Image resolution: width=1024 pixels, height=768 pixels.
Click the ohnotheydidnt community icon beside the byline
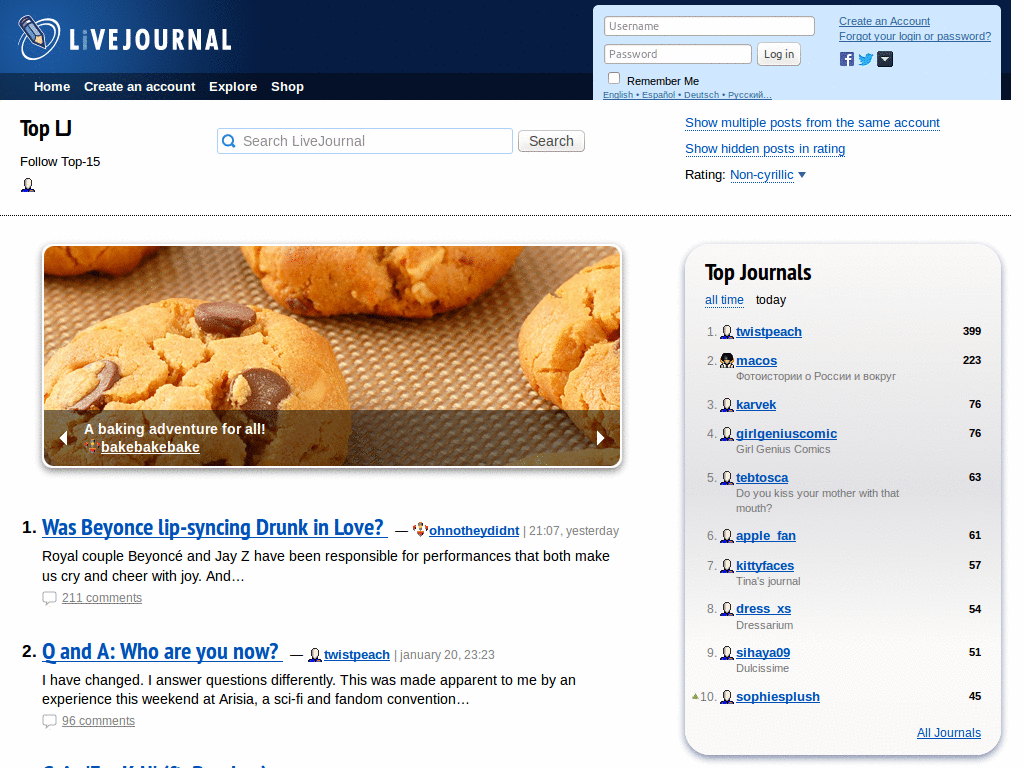[420, 530]
